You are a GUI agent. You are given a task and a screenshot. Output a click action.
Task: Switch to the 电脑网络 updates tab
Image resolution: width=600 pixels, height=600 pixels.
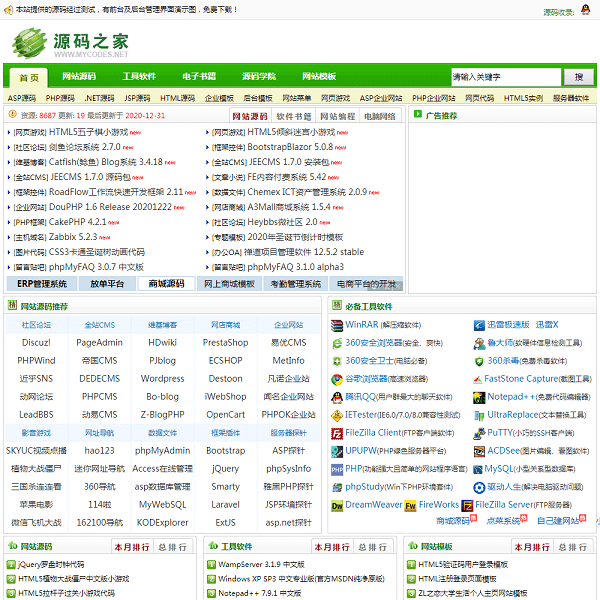coord(380,116)
